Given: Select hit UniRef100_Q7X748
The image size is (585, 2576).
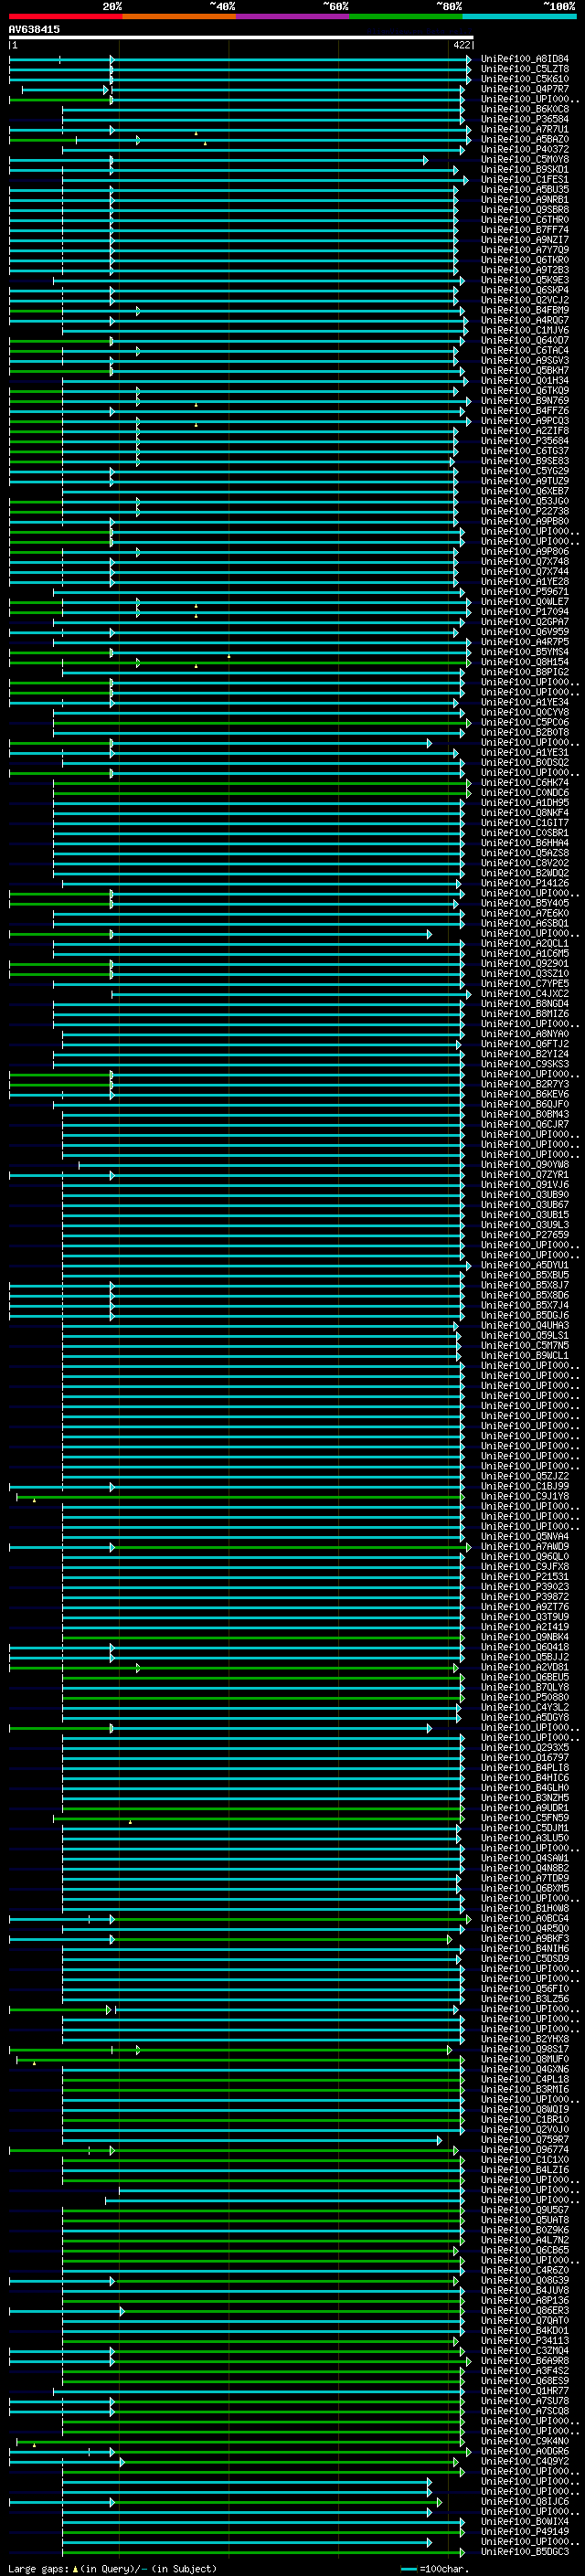Looking at the screenshot, I should pos(524,562).
